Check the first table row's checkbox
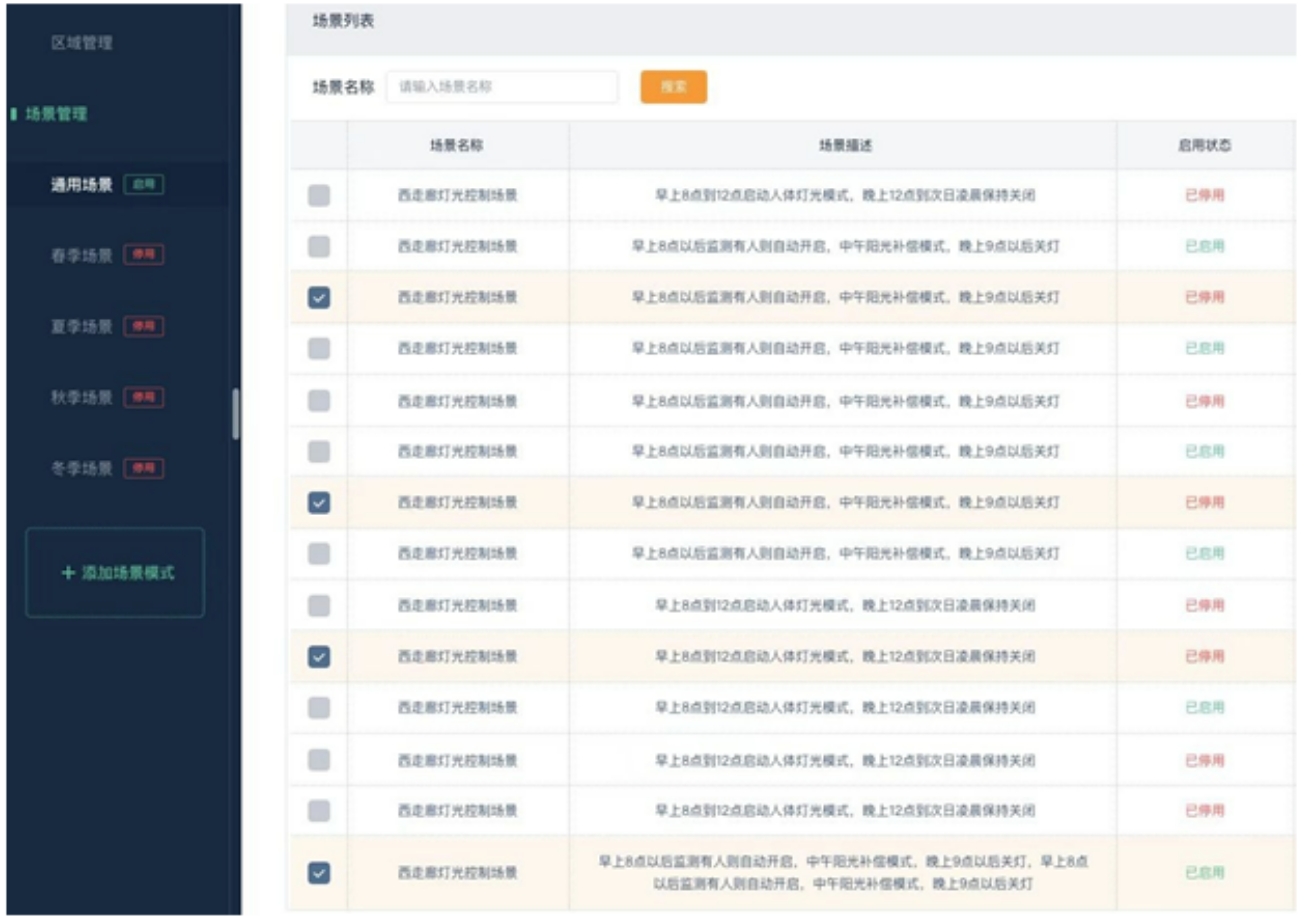This screenshot has width=1305, height=921. coord(319,196)
